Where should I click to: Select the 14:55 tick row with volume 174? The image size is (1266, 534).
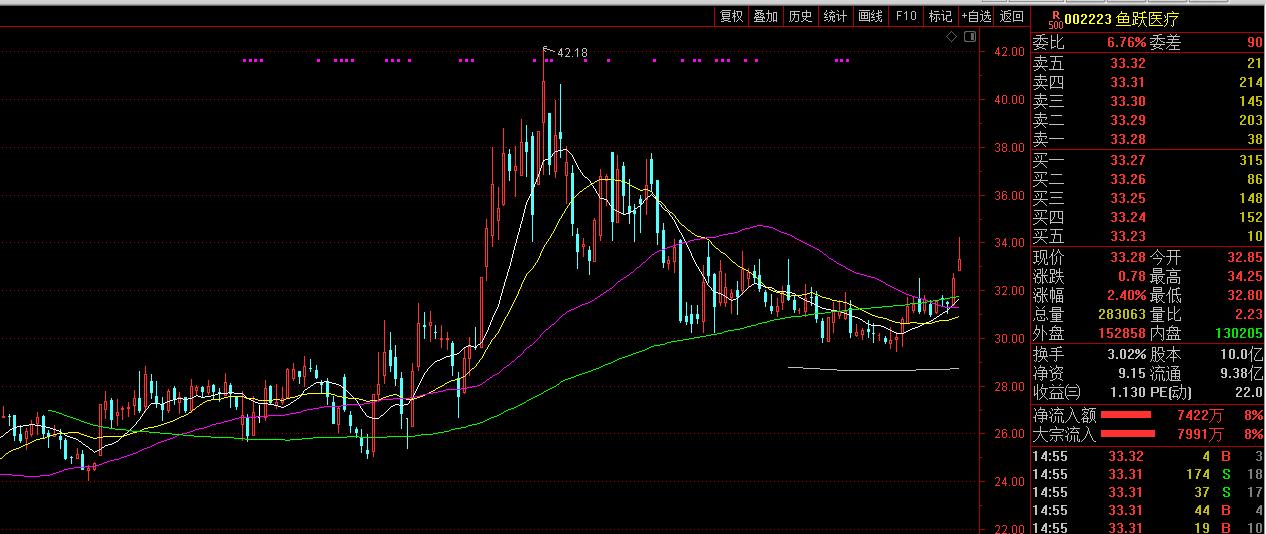(x=1148, y=473)
